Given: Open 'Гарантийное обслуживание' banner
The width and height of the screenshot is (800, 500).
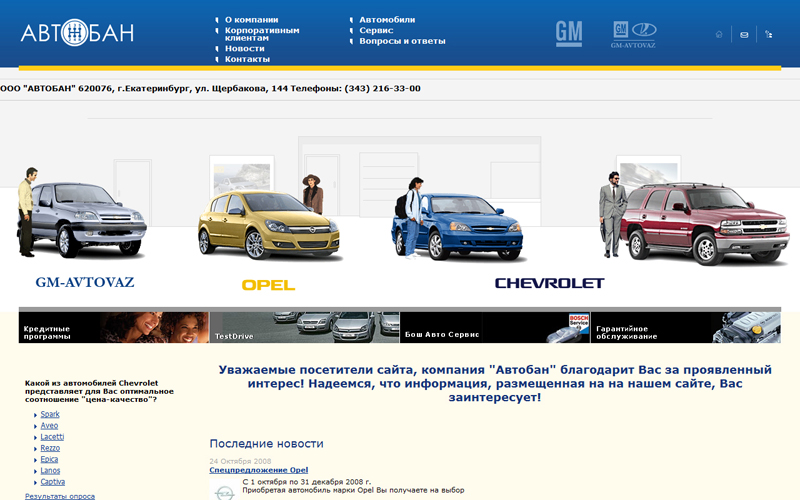Looking at the screenshot, I should tap(686, 327).
